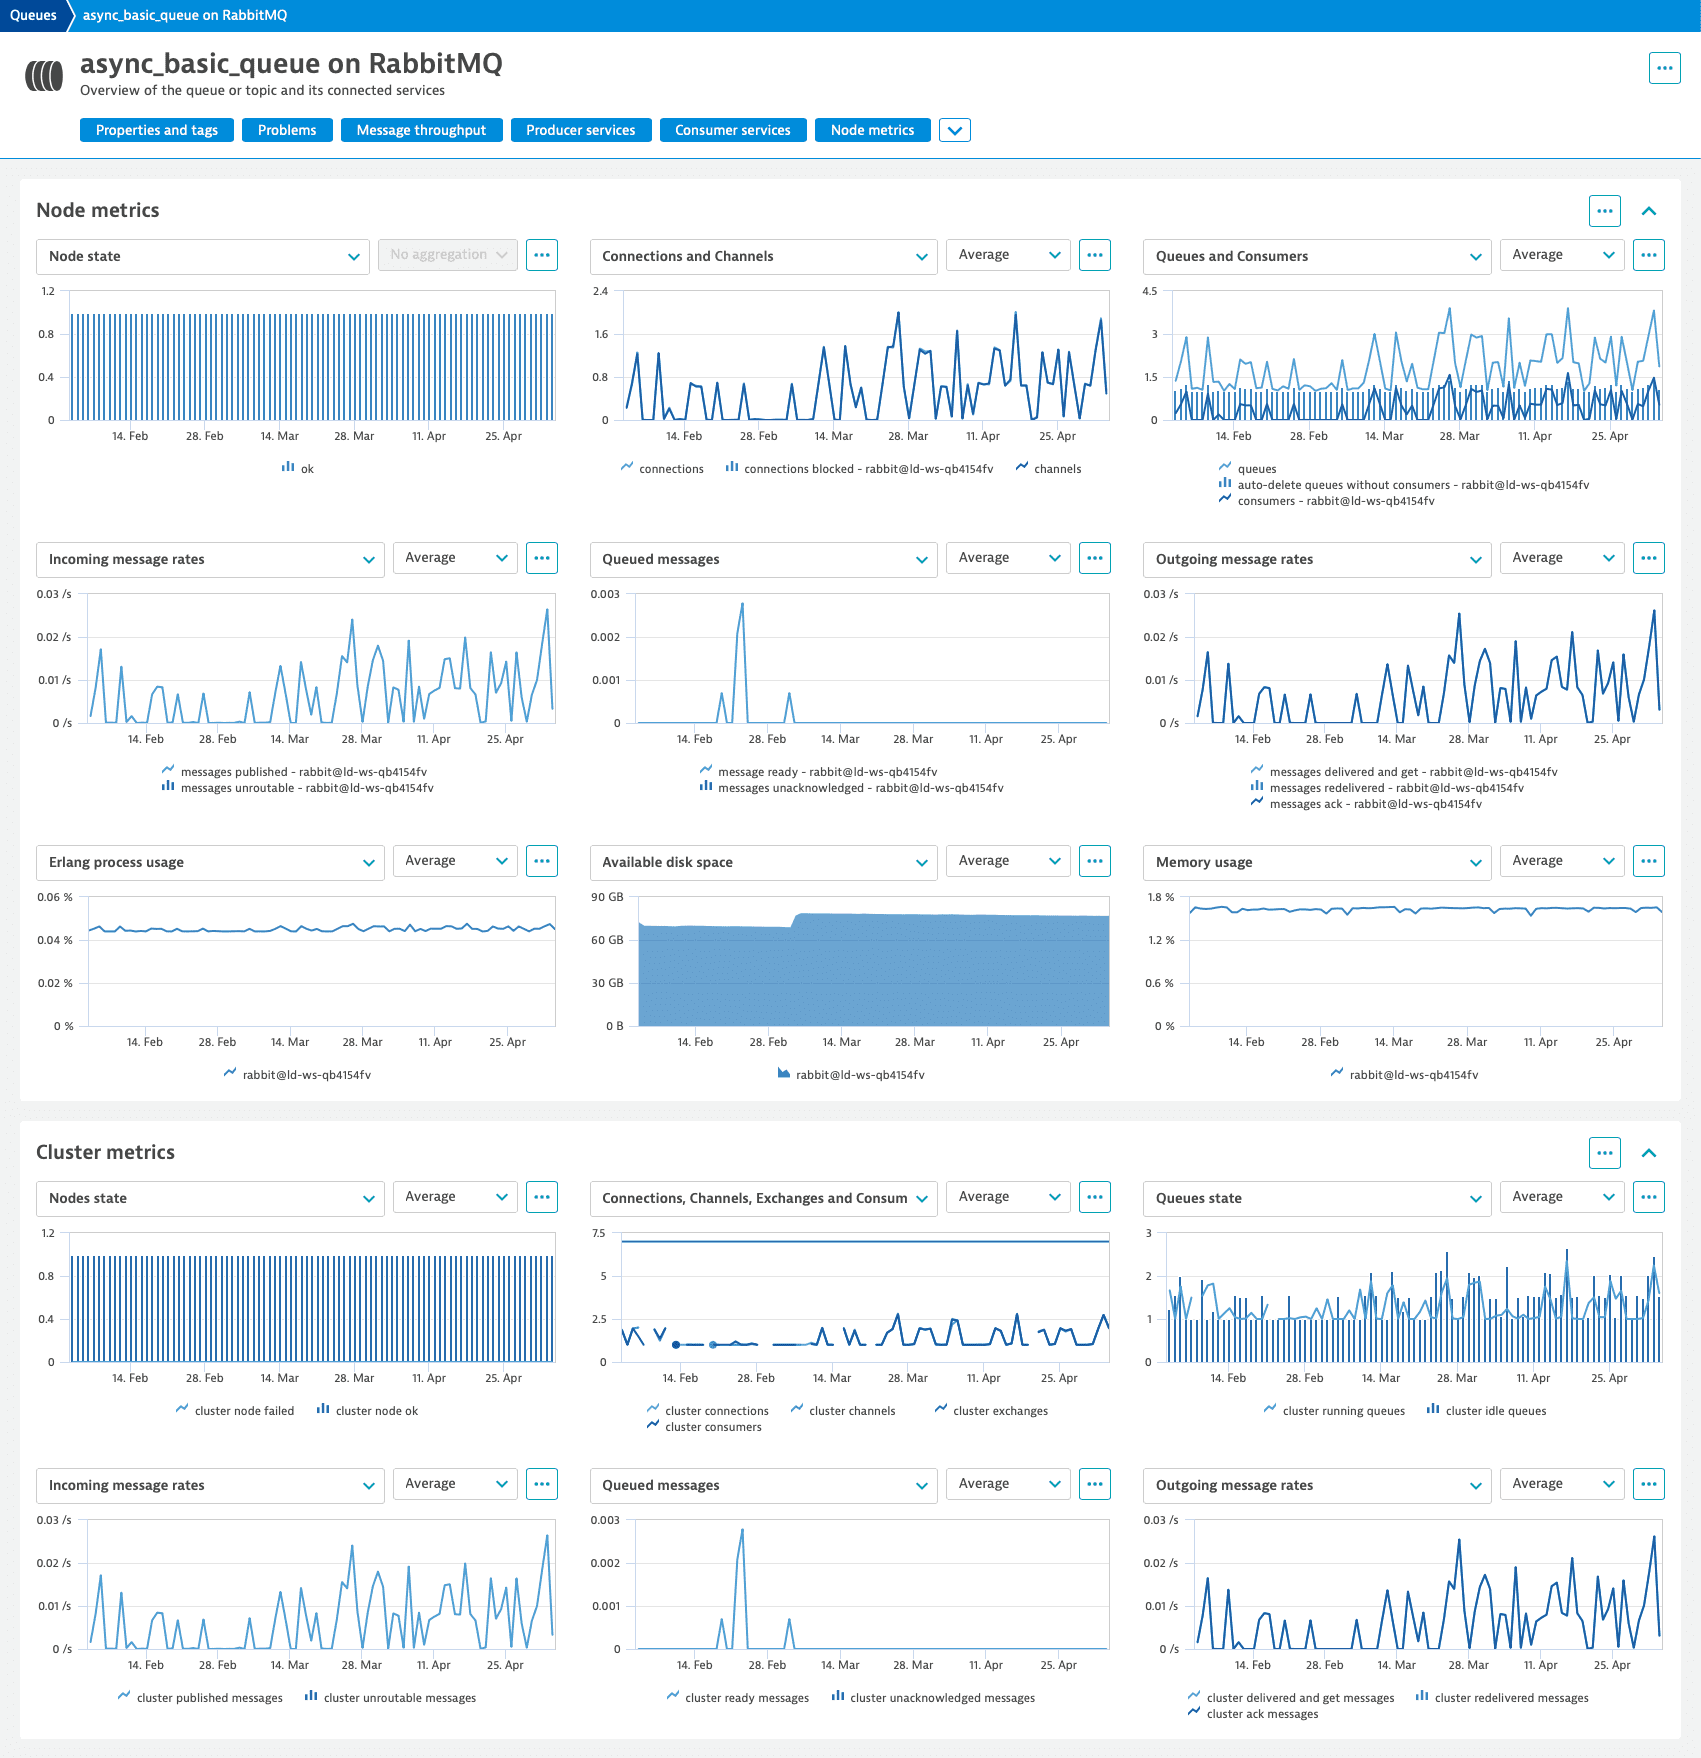Expand more section navigation buttons
This screenshot has width=1701, height=1758.
point(955,130)
